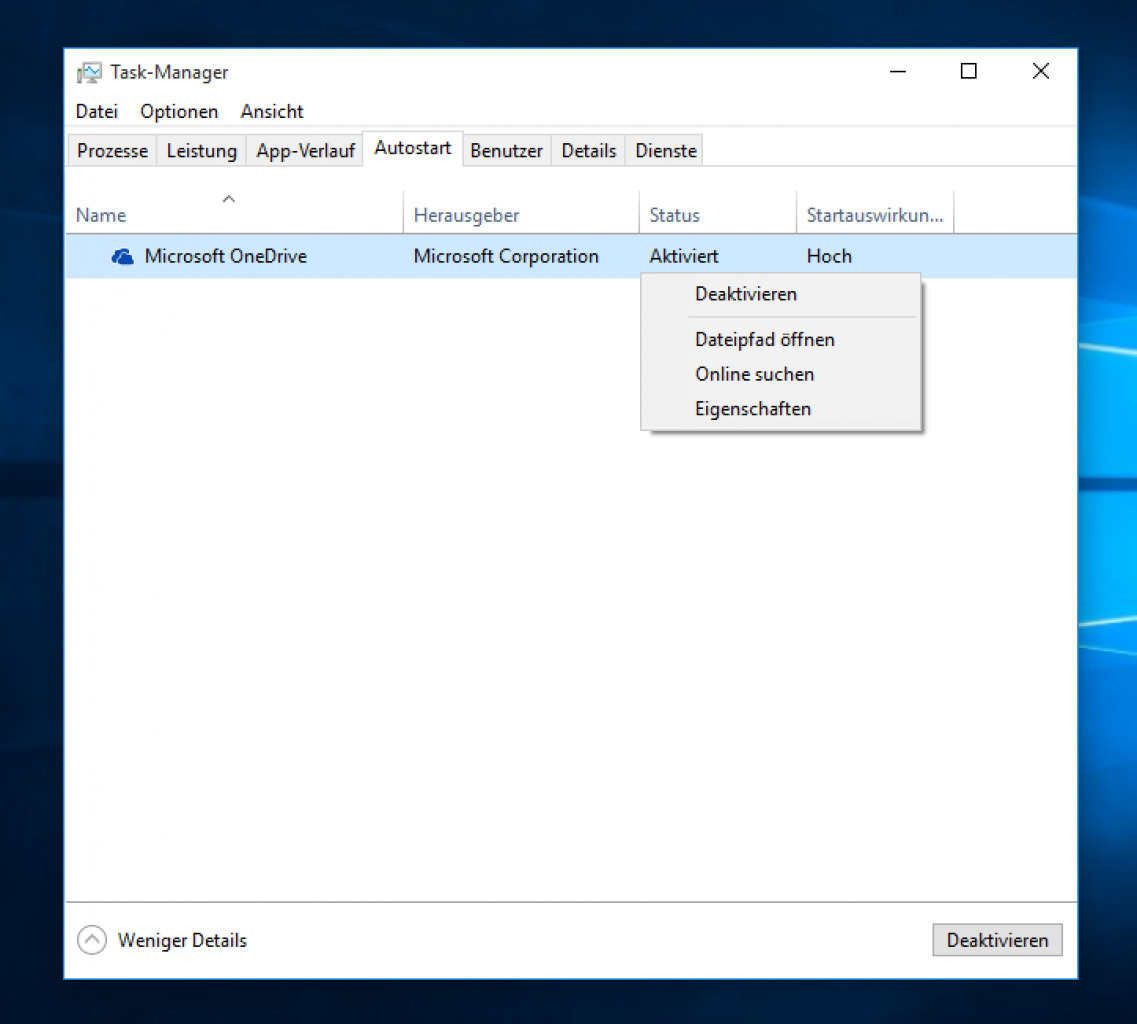Screen dimensions: 1137x1024
Task: Open the Optionen menu
Action: 179,112
